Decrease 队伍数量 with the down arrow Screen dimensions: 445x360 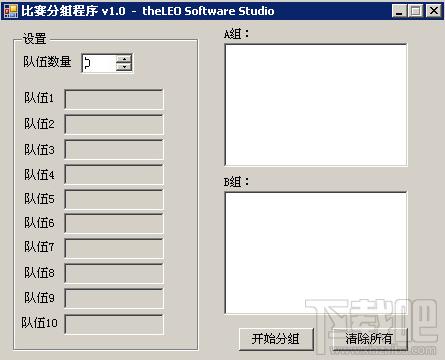(124, 67)
